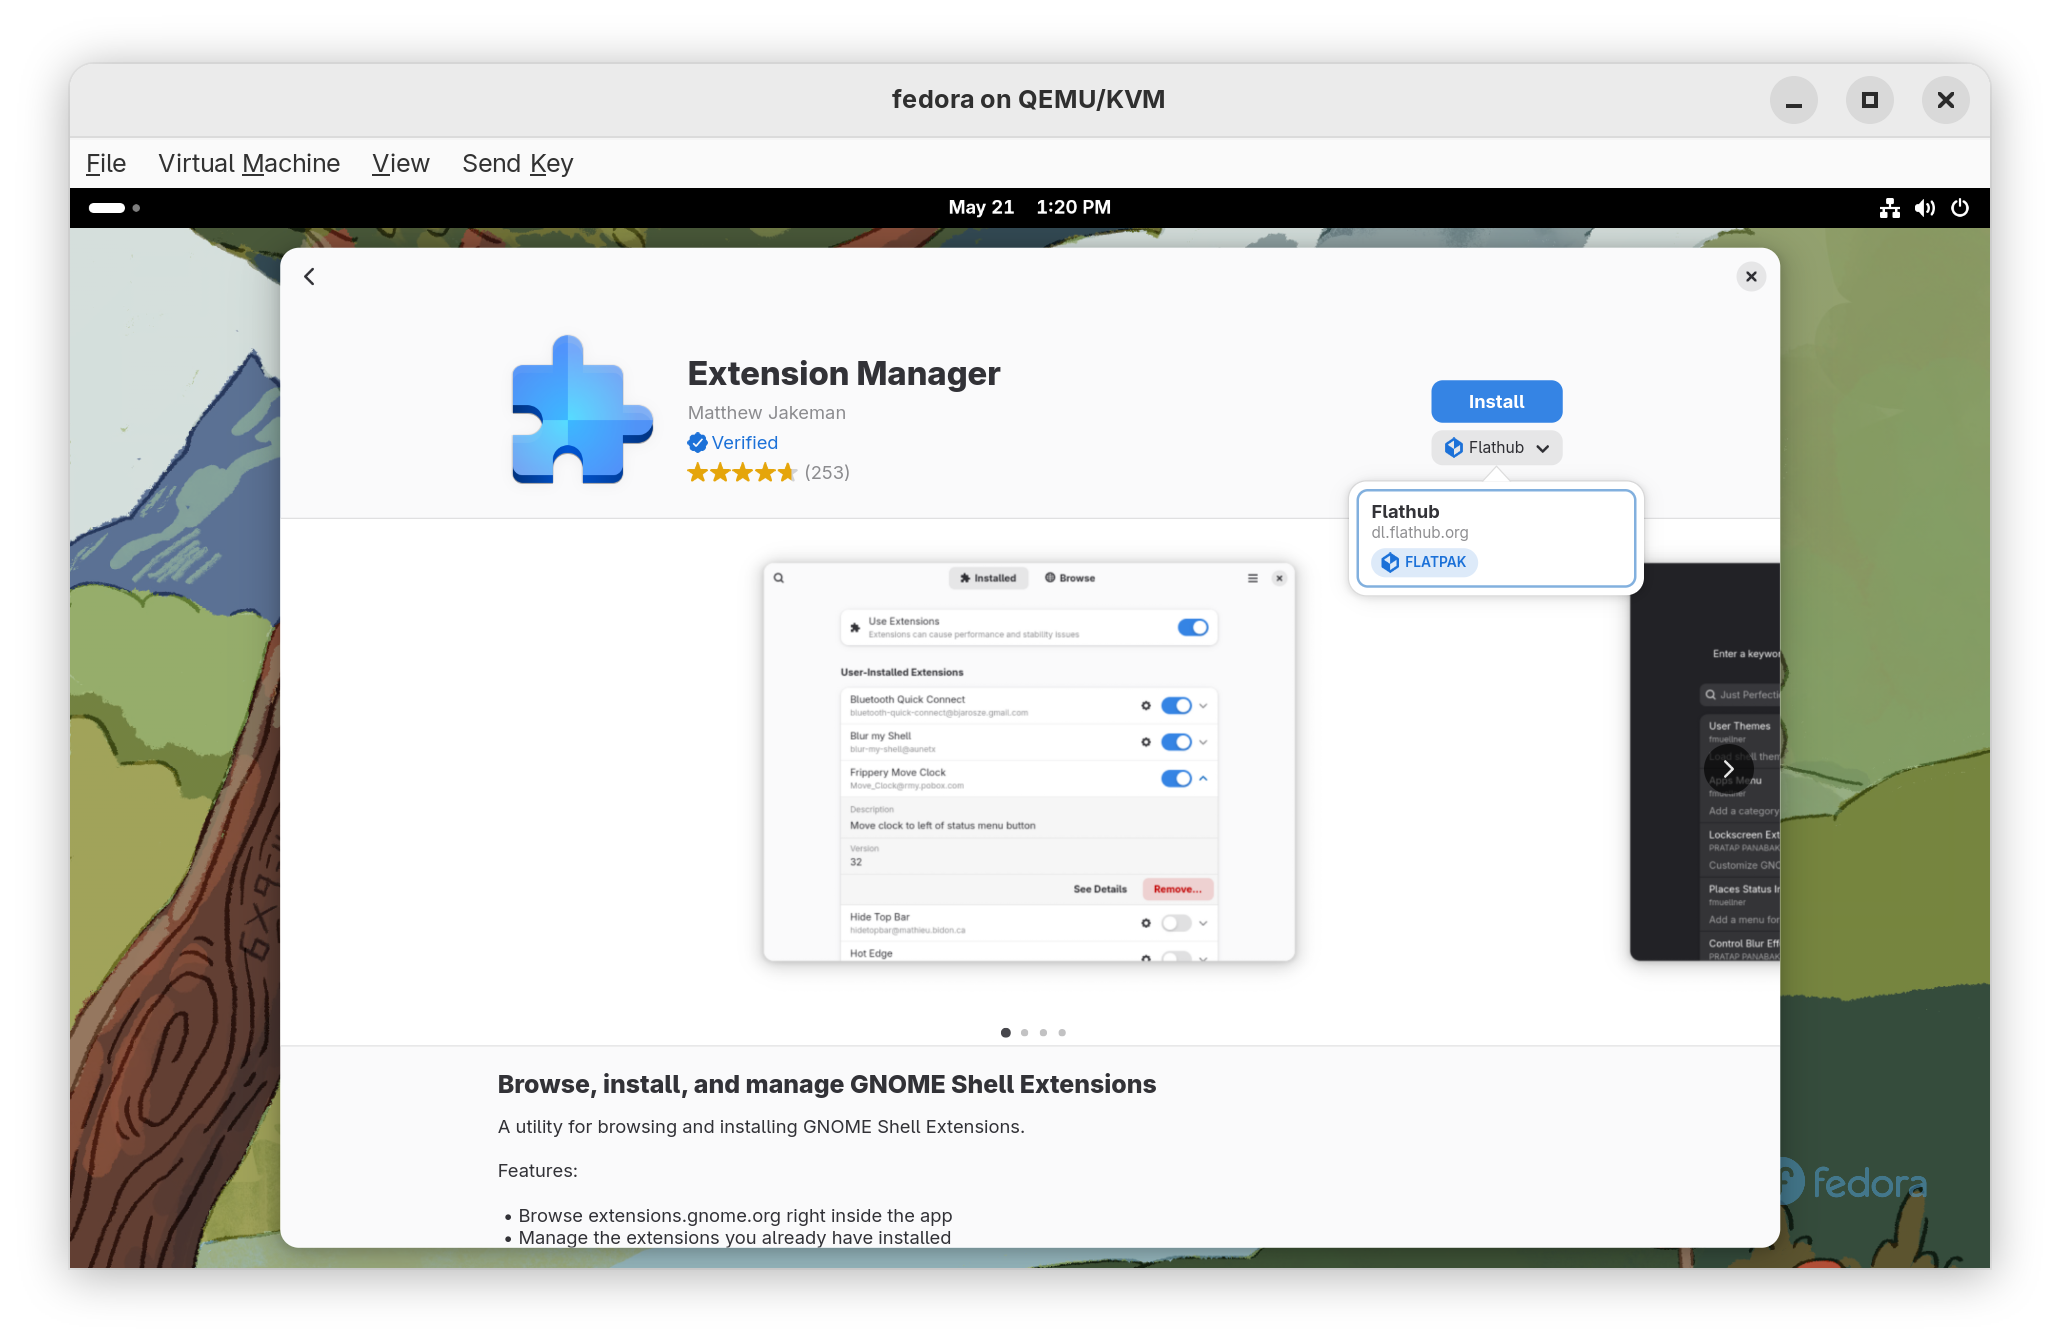The image size is (2060, 1344).
Task: Click the Verified badge
Action: click(x=732, y=443)
